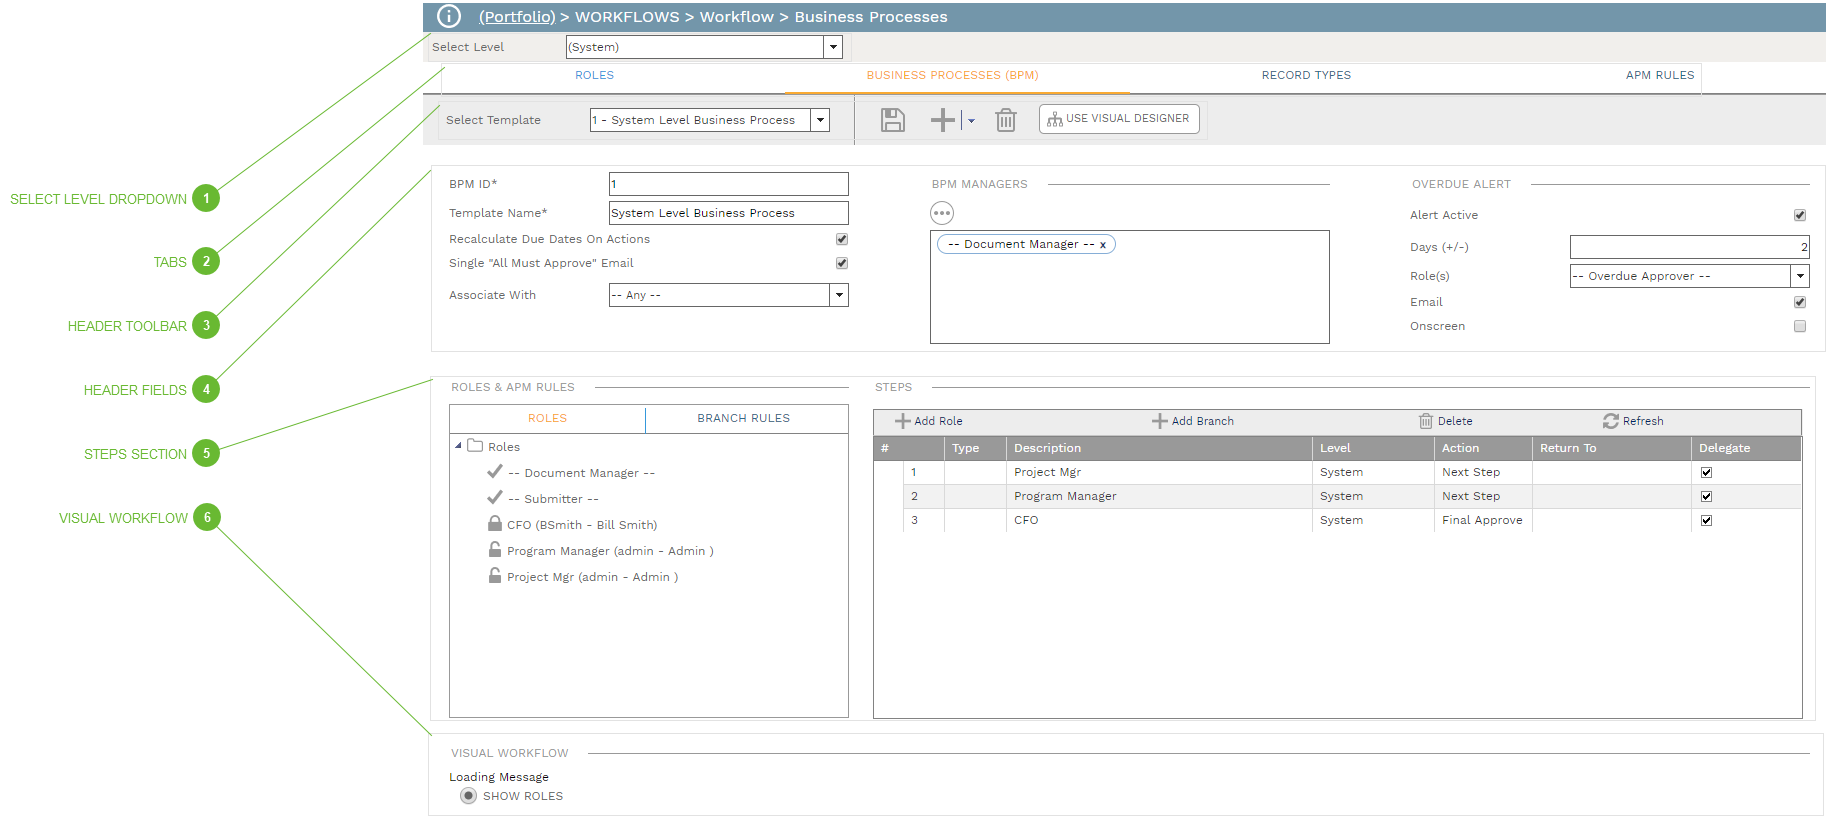Toggle Delegate checkbox for Project Mgr step

tap(1706, 472)
